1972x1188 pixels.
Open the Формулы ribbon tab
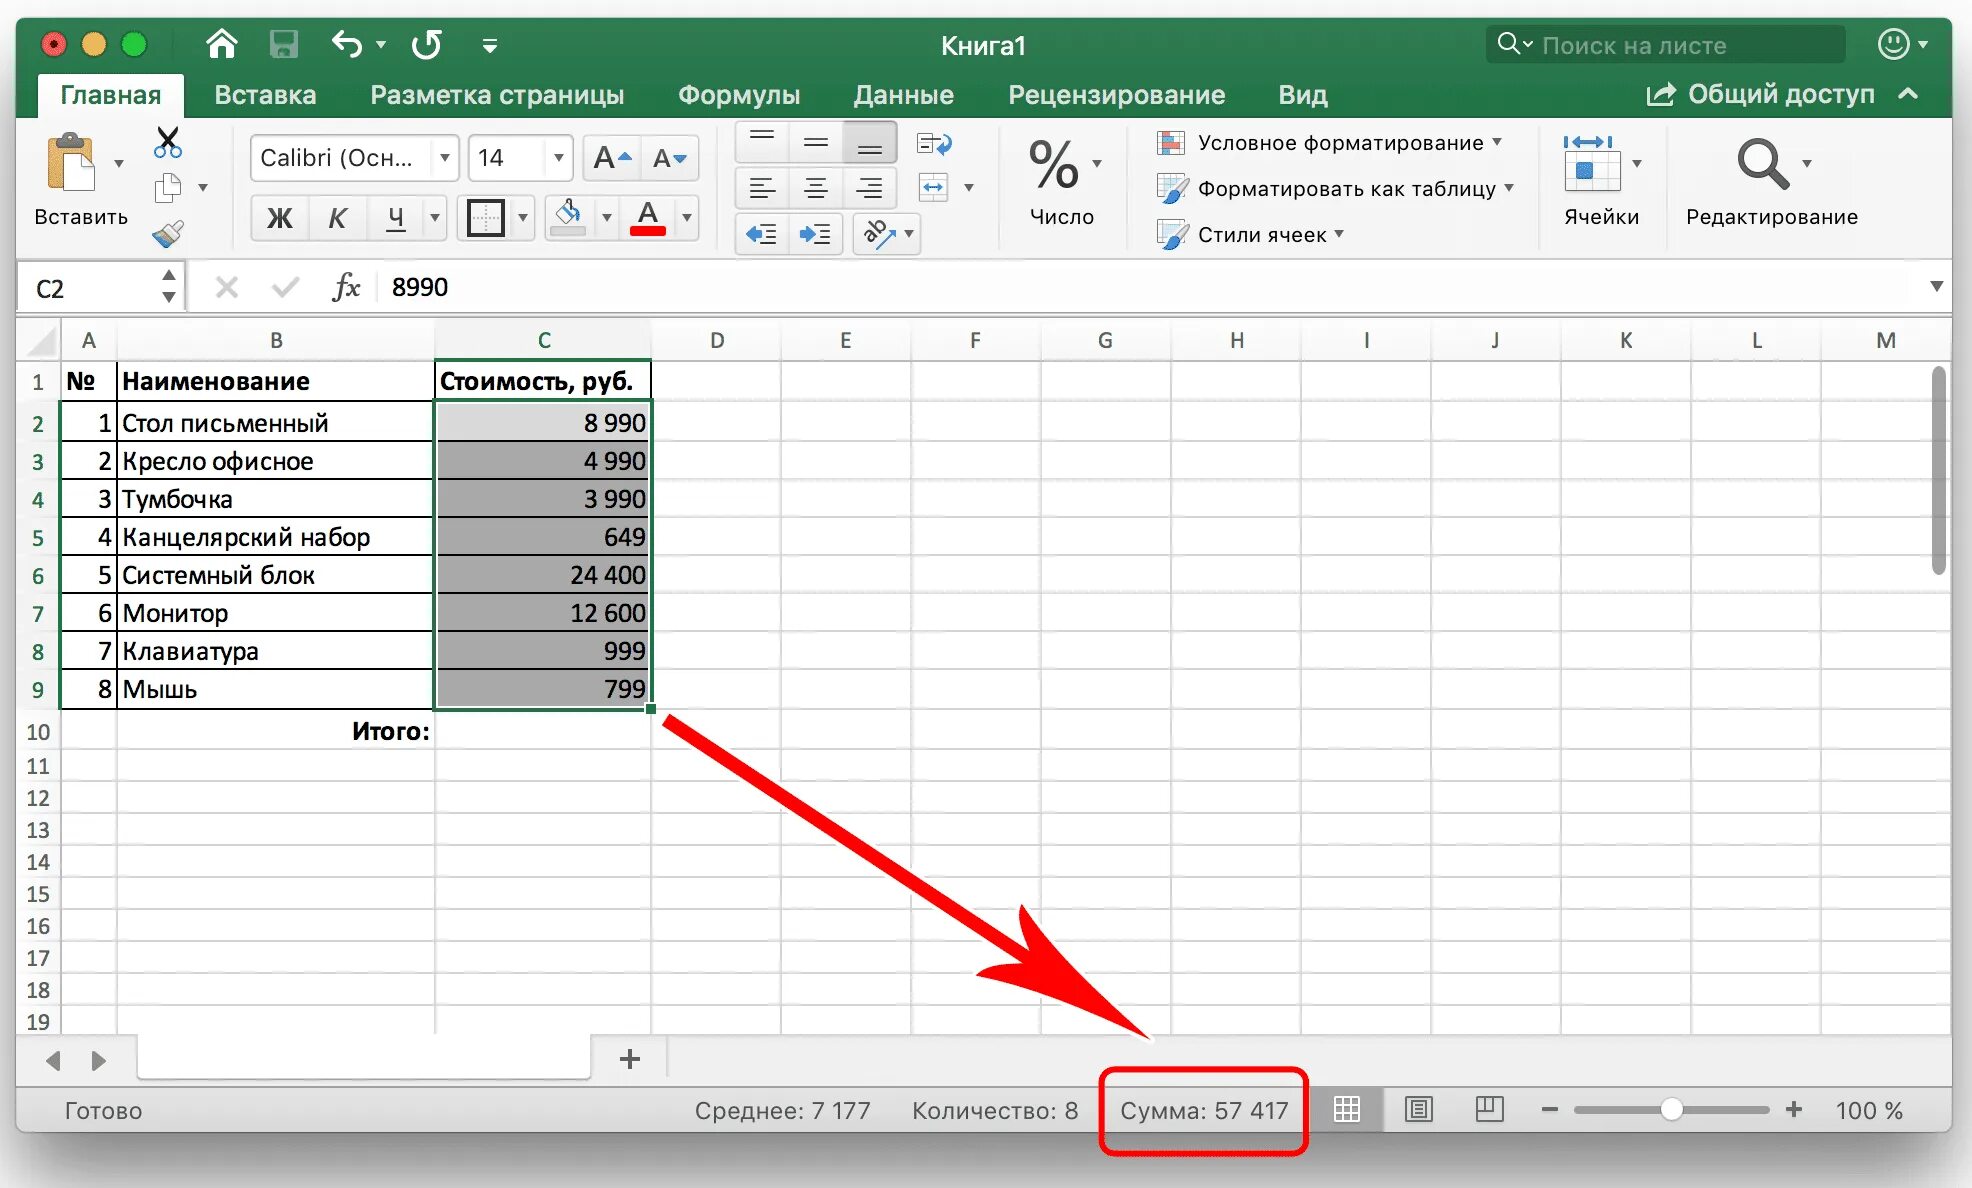(738, 95)
